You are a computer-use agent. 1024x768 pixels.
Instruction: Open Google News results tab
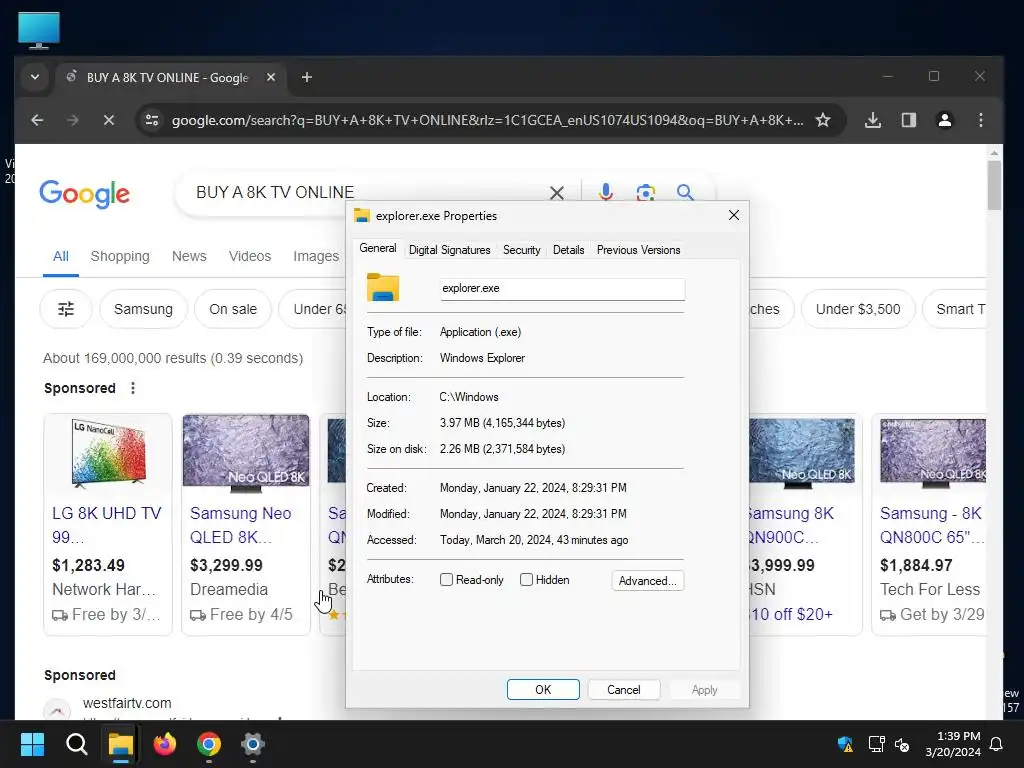(x=189, y=256)
